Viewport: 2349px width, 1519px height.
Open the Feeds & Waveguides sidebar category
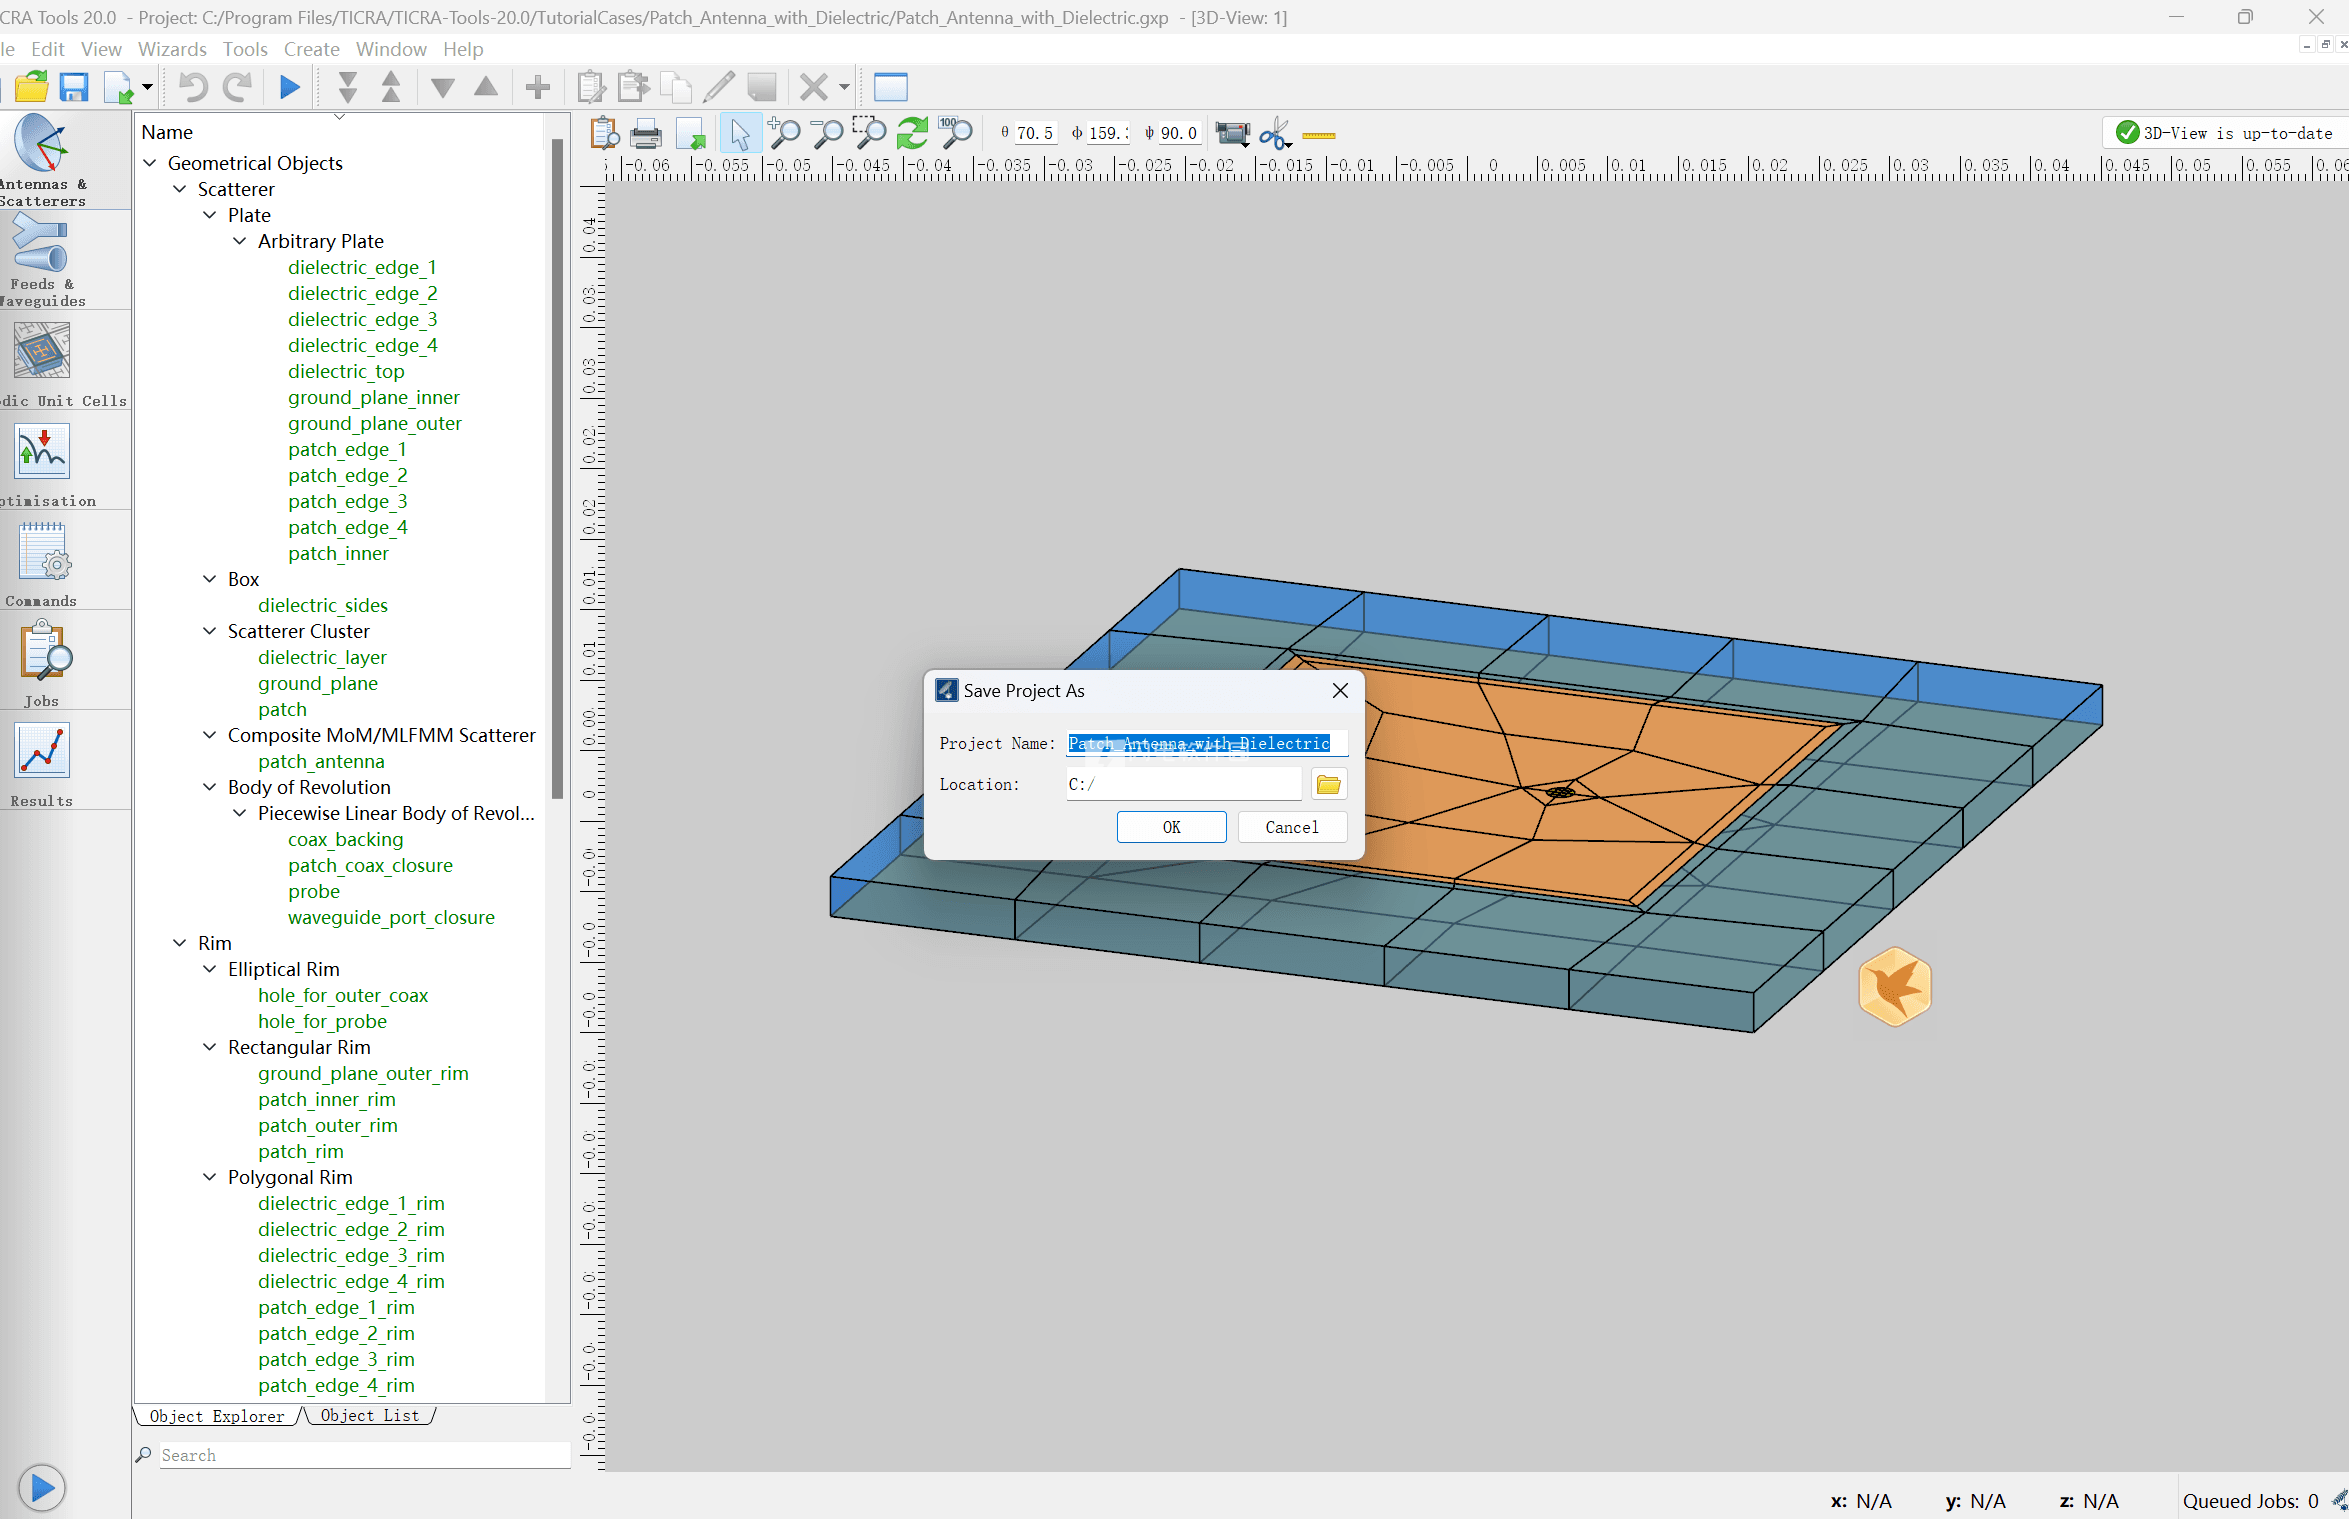point(43,262)
